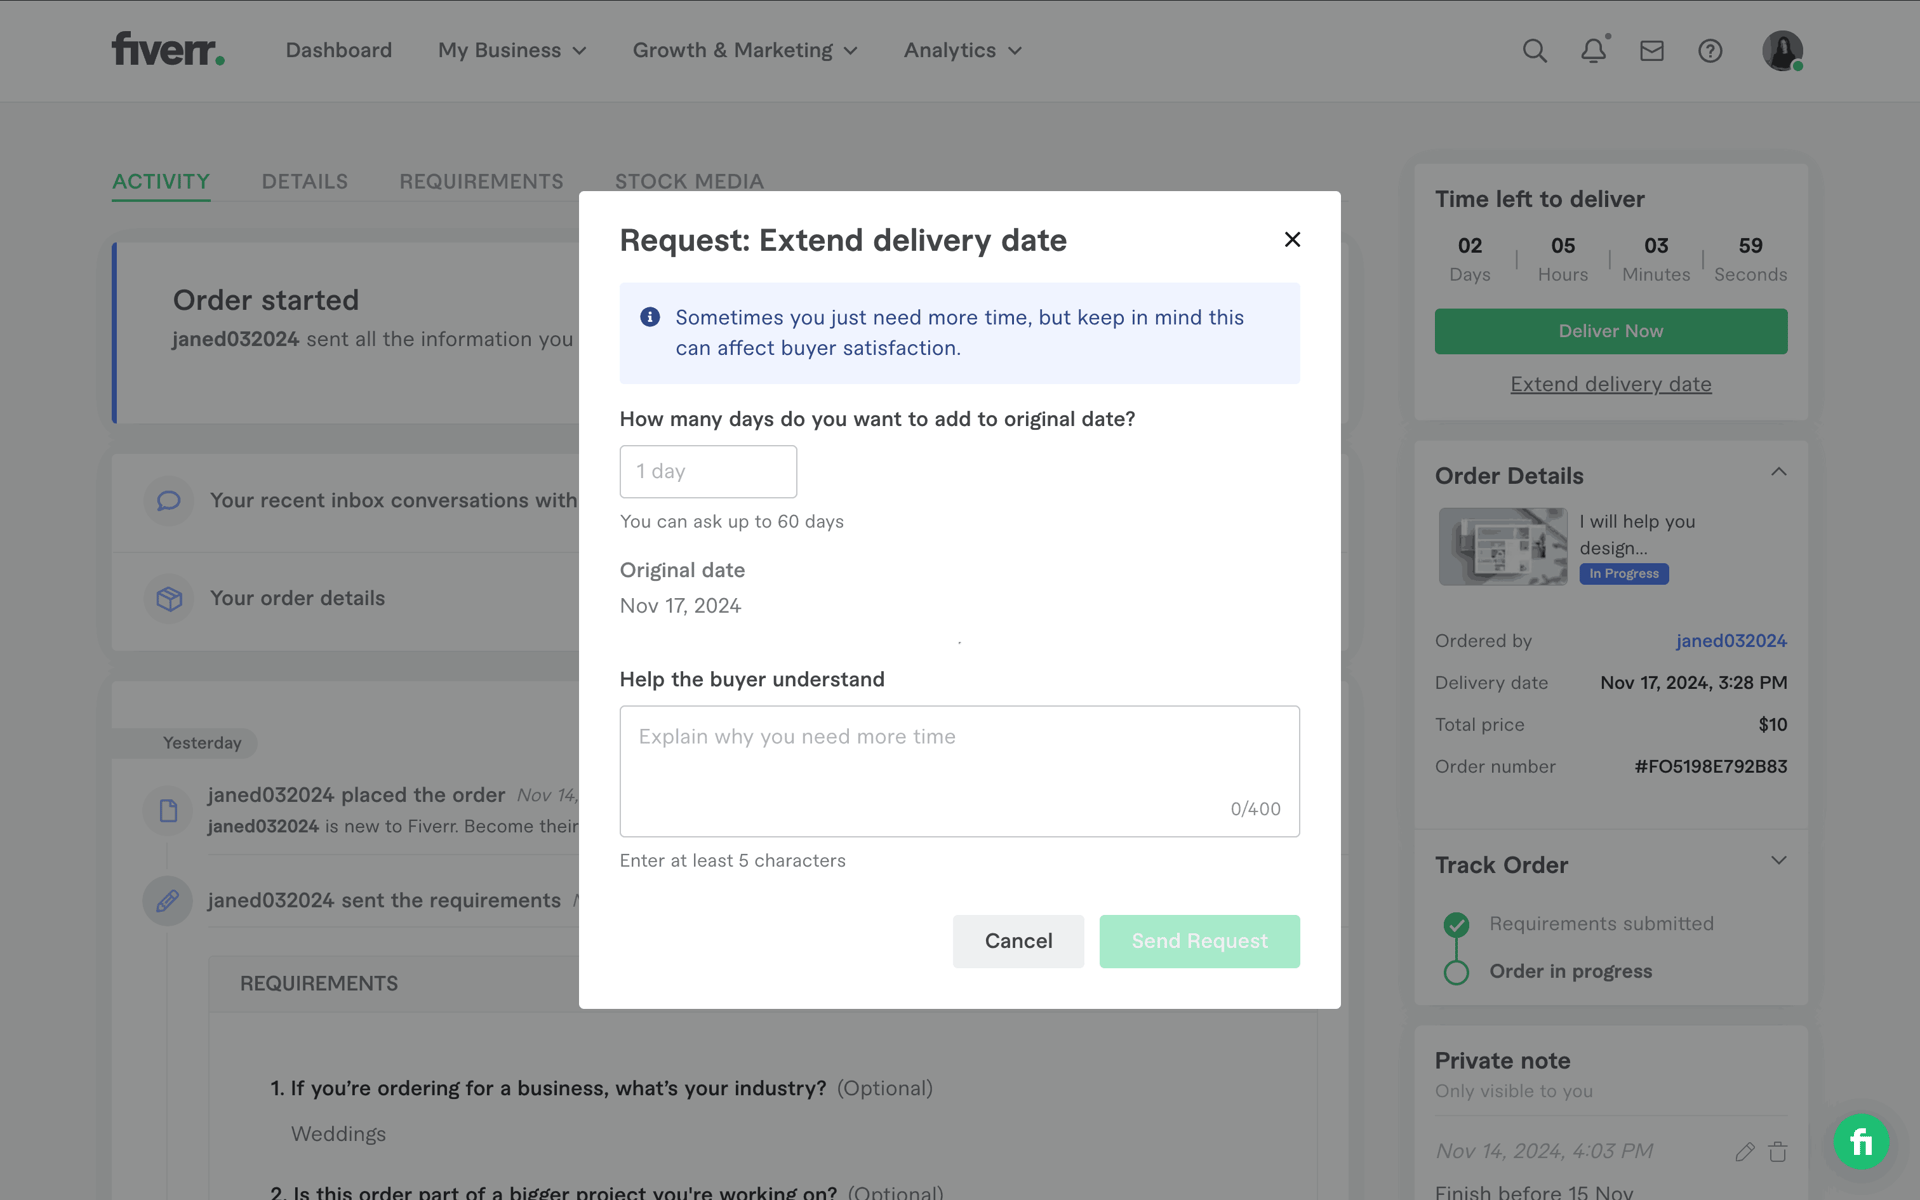The height and width of the screenshot is (1200, 1920).
Task: Click the Private note heading
Action: coord(1502,1061)
